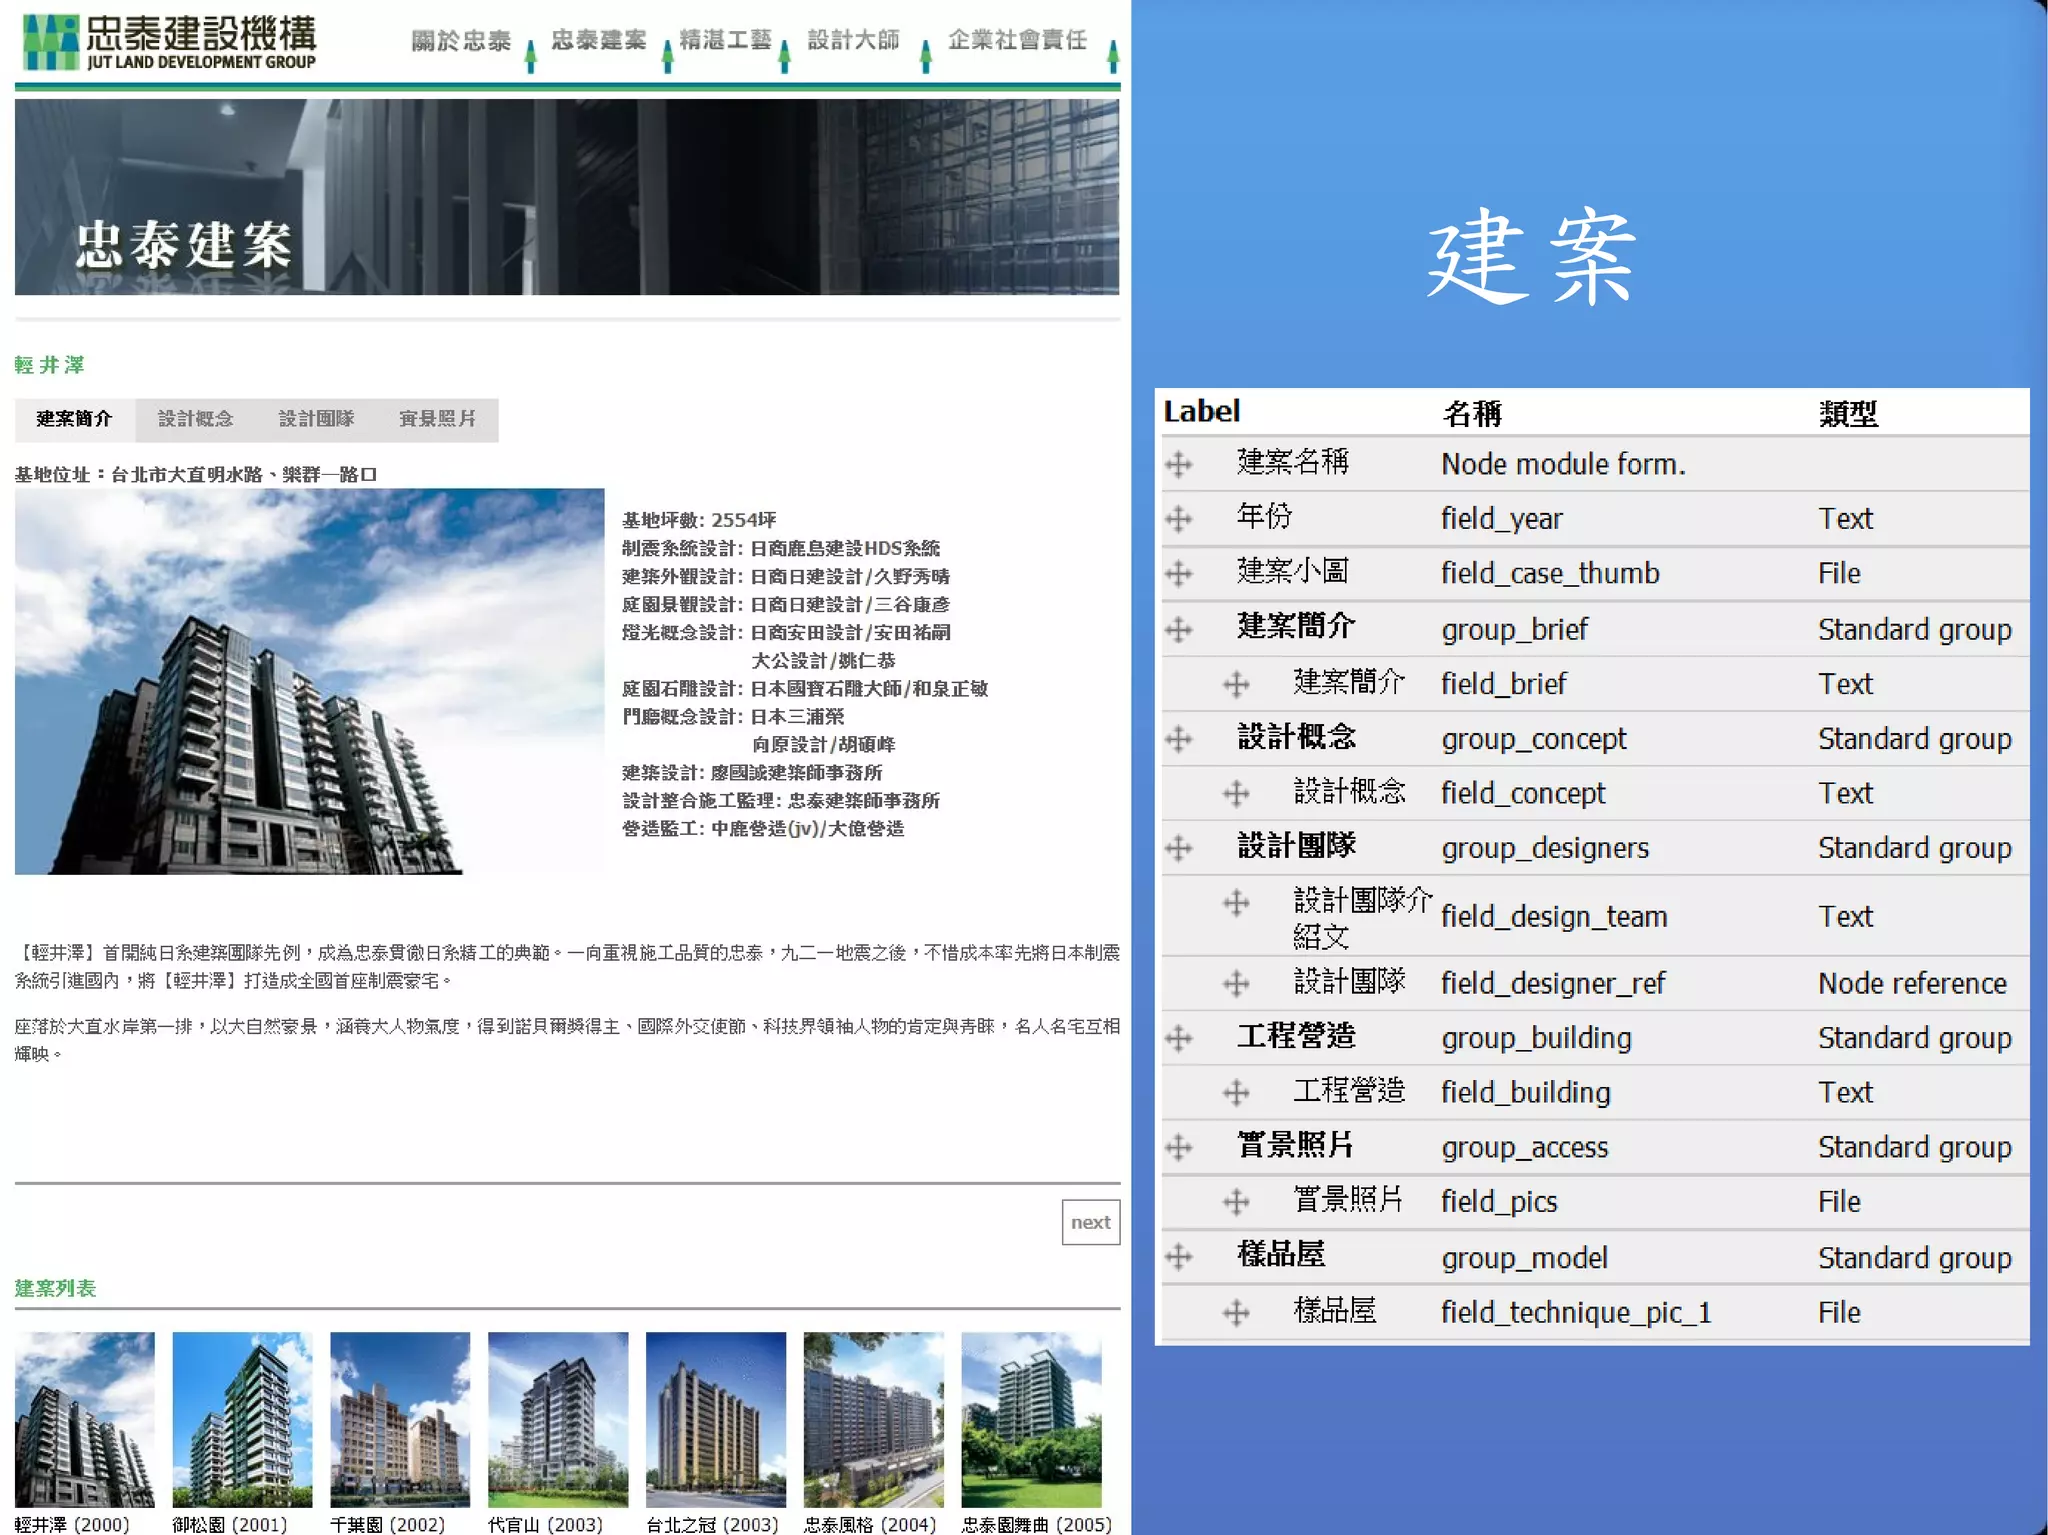2048x1535 pixels.
Task: Grab the drag handle for group_building row
Action: tap(1179, 1038)
